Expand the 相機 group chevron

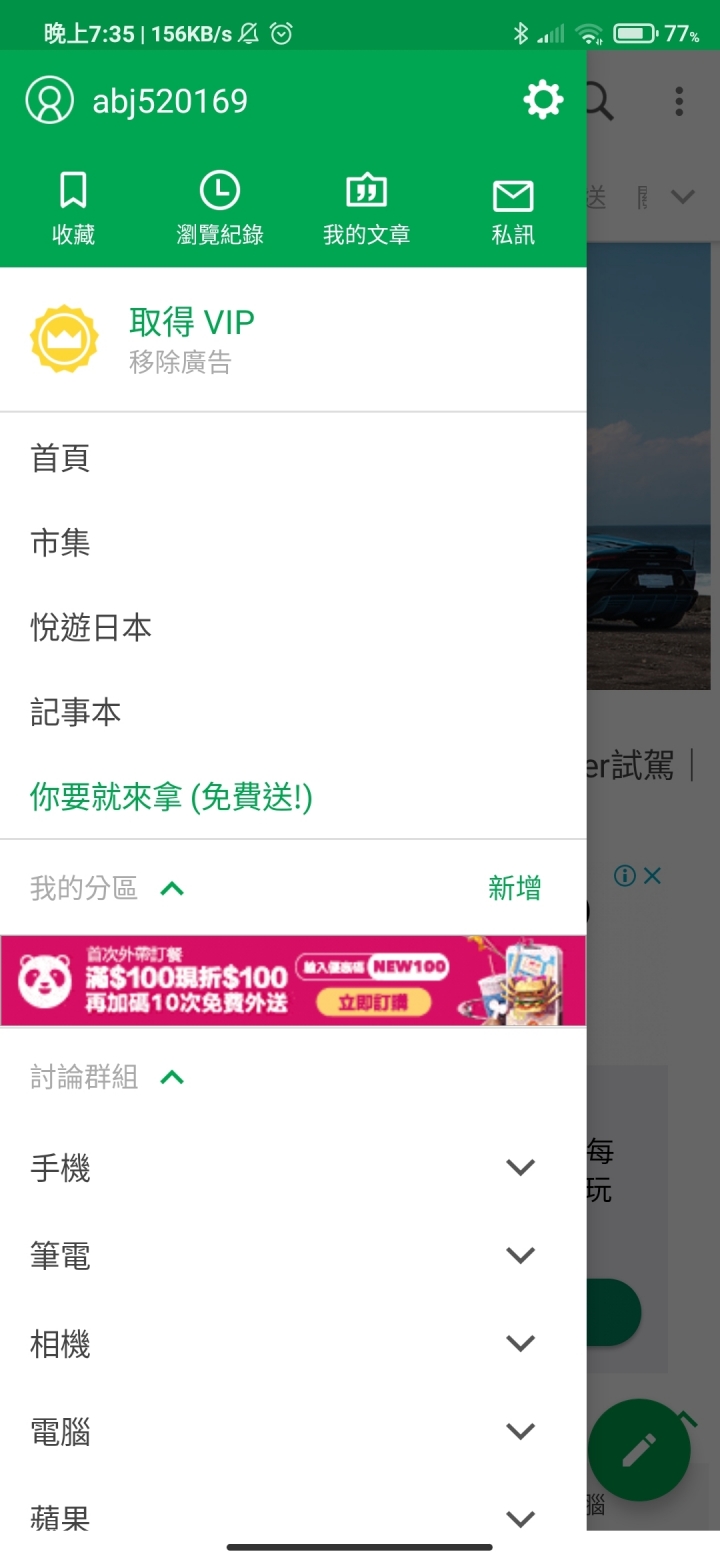[x=520, y=1343]
